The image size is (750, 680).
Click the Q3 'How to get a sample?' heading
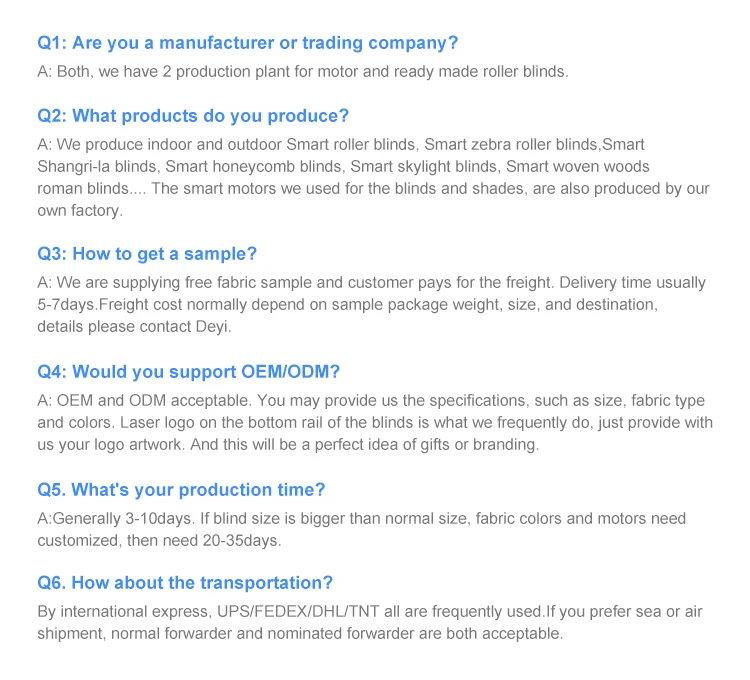[147, 254]
